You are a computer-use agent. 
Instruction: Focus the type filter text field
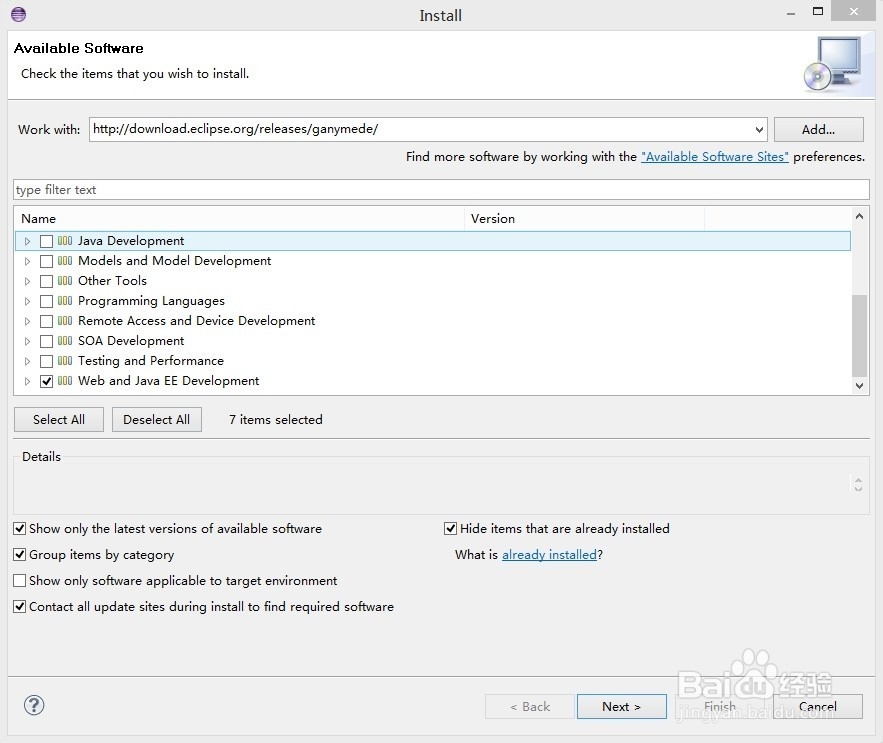click(440, 190)
